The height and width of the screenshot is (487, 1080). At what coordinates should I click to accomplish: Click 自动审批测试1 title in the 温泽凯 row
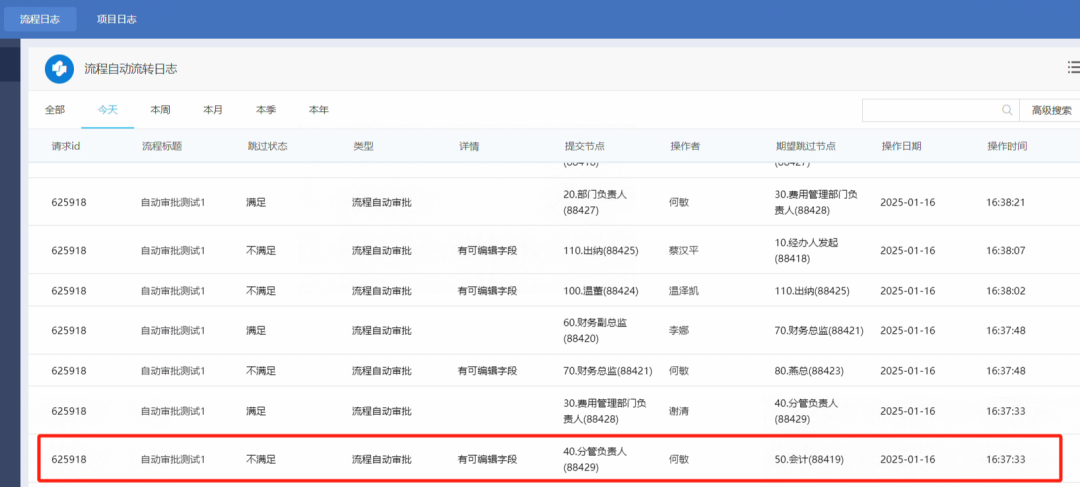[173, 291]
